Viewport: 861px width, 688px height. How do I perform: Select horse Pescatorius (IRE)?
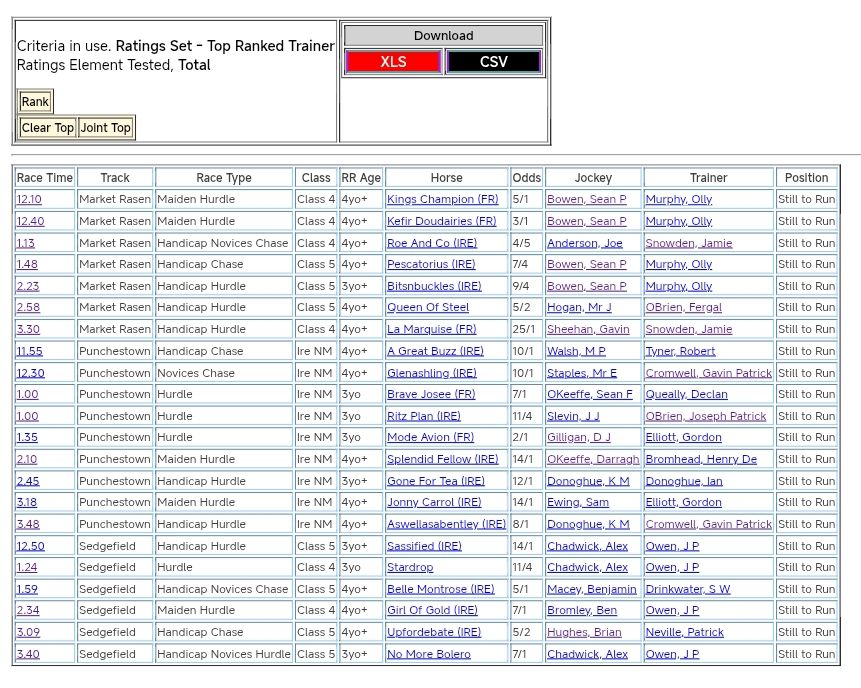pos(431,265)
